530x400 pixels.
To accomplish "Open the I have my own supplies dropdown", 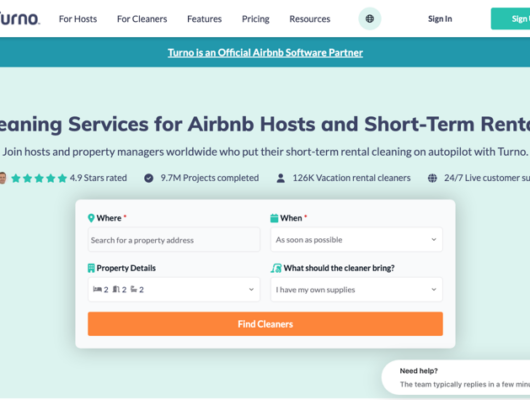I will pos(356,289).
